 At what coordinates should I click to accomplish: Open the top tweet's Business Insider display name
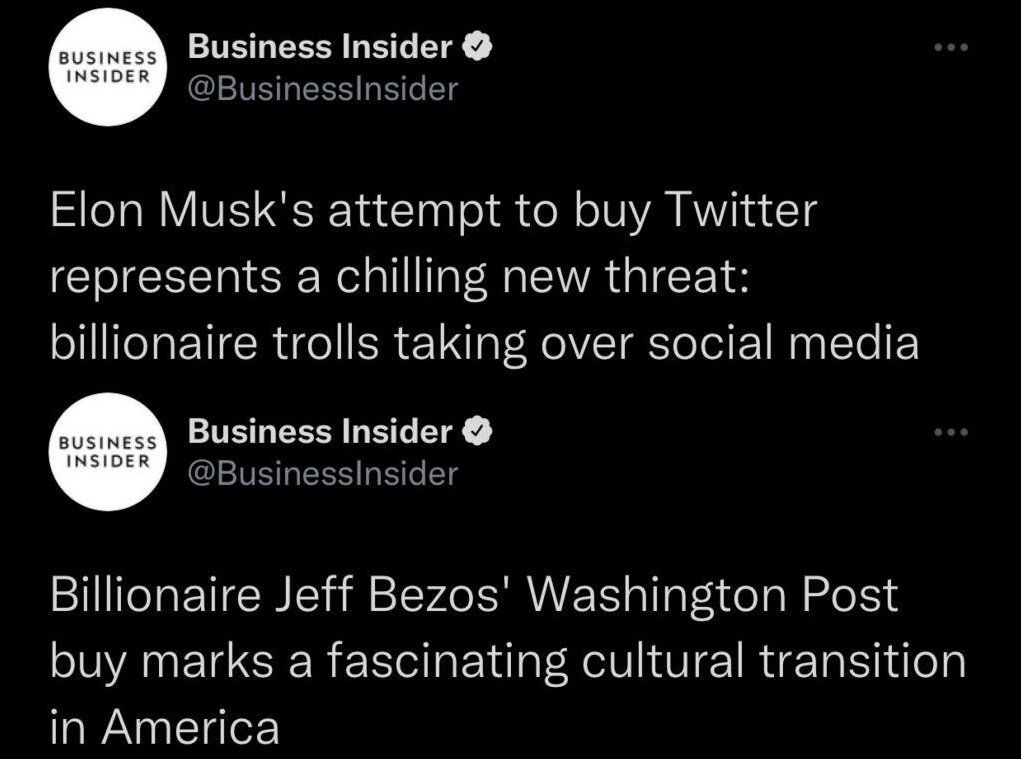[x=321, y=47]
